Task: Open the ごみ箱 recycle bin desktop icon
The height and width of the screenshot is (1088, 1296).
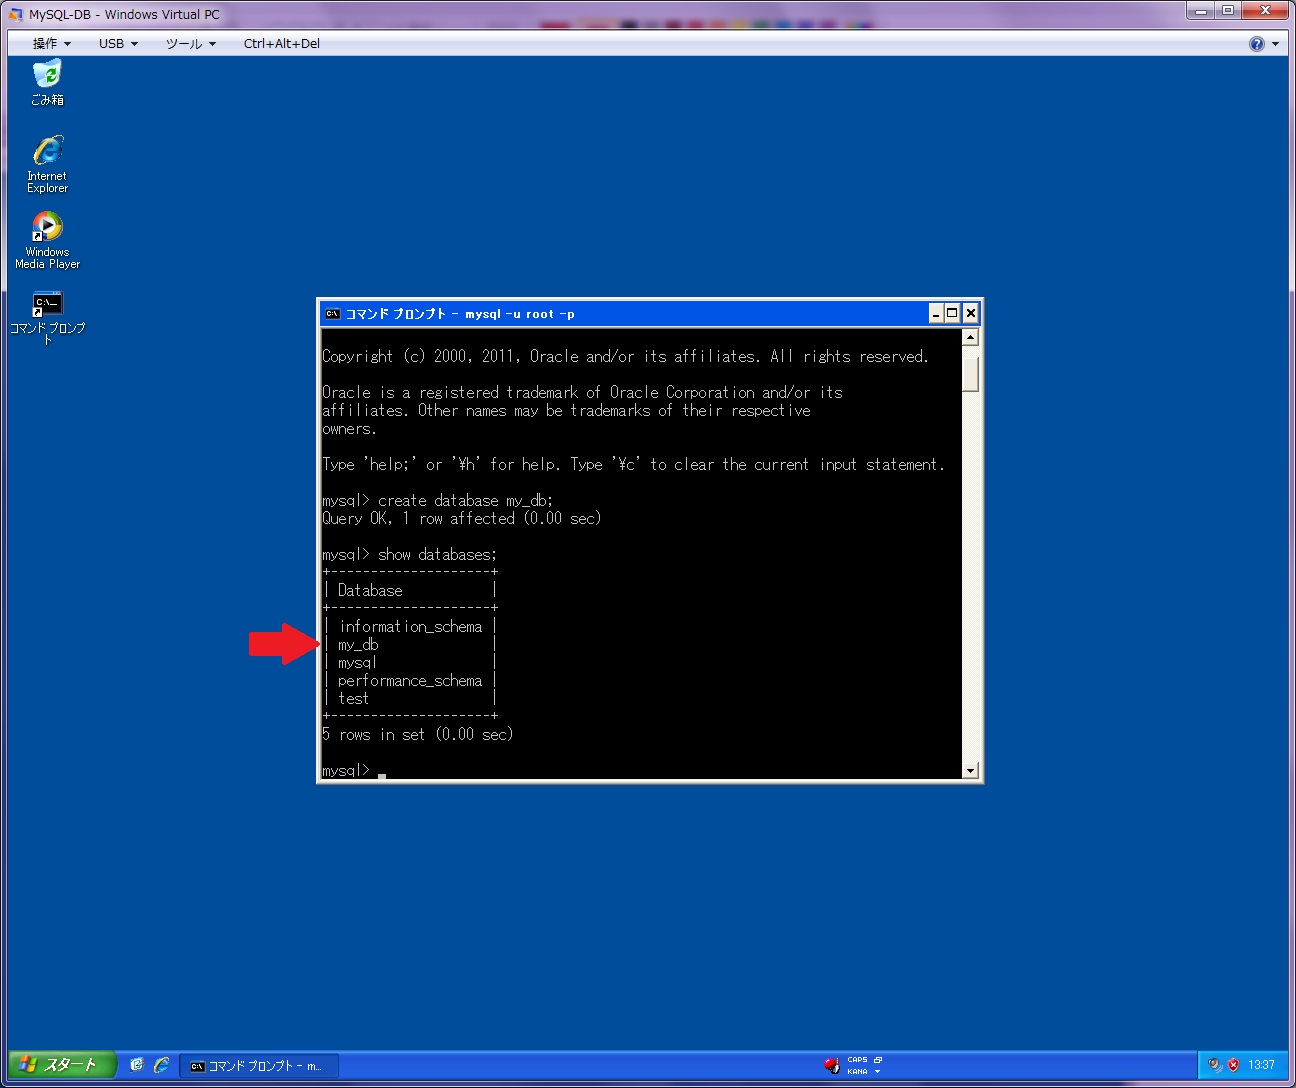Action: point(47,82)
